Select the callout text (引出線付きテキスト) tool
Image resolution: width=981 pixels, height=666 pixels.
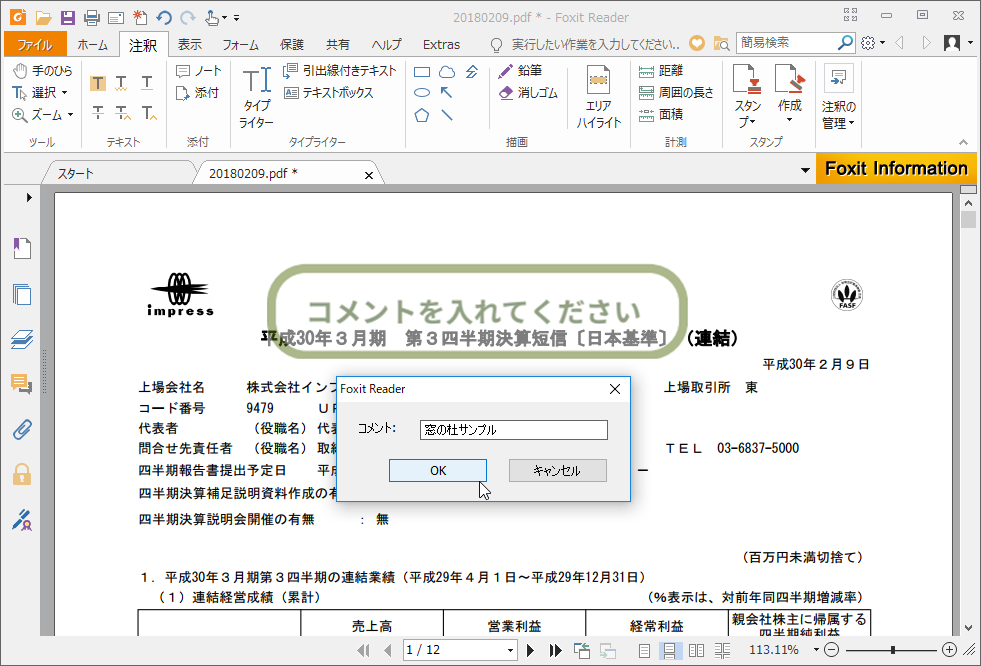[x=339, y=71]
